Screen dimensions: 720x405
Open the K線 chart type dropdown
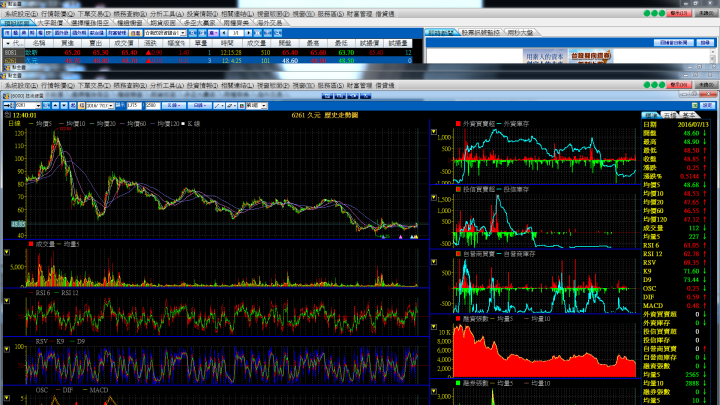[174, 106]
